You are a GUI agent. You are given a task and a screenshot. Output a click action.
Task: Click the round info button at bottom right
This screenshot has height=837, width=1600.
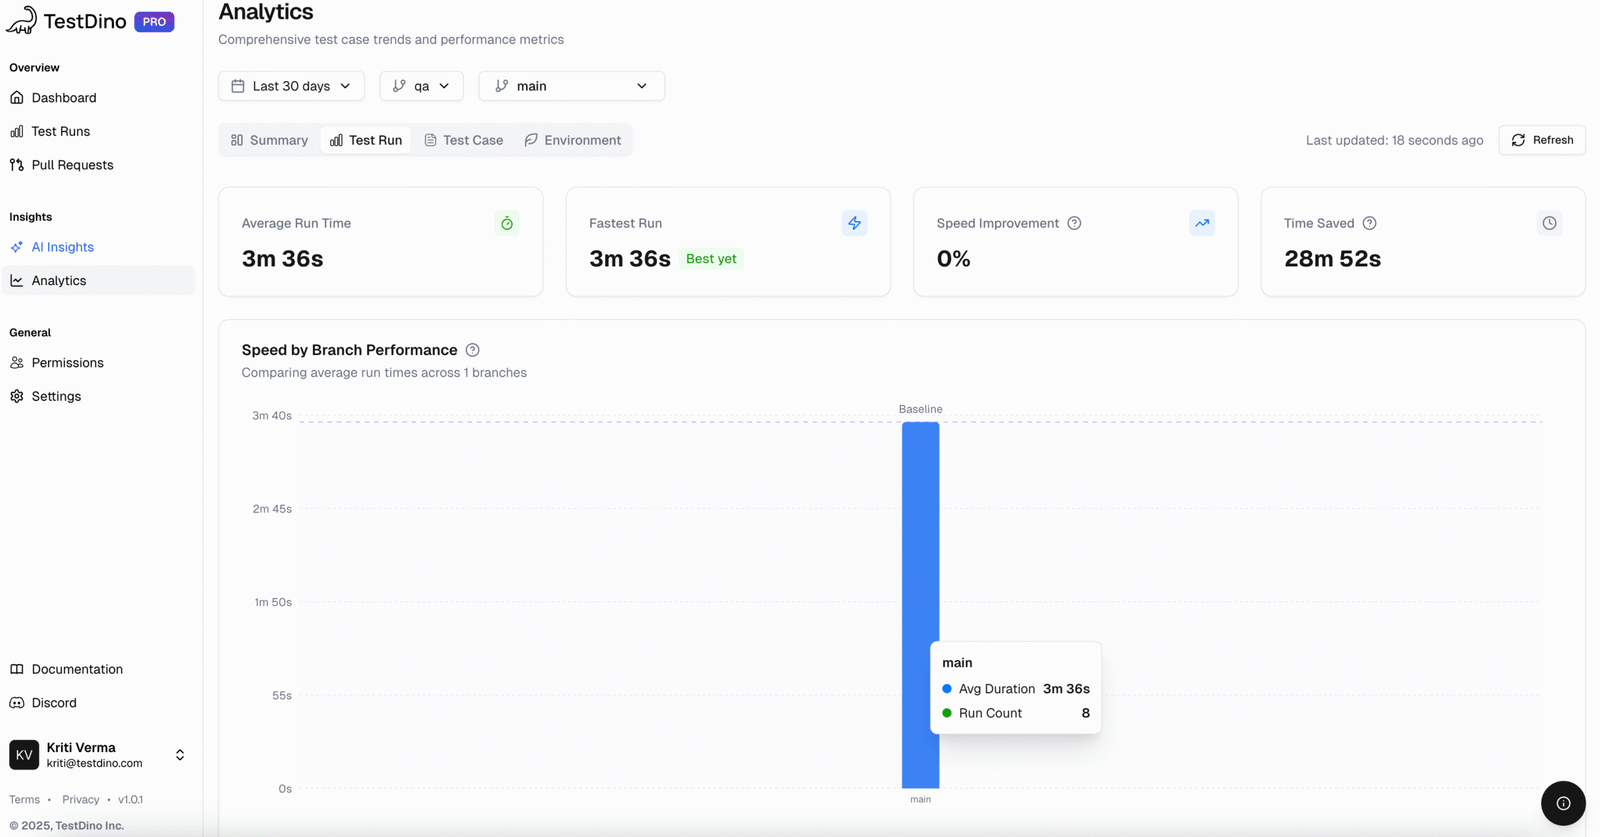click(1563, 803)
